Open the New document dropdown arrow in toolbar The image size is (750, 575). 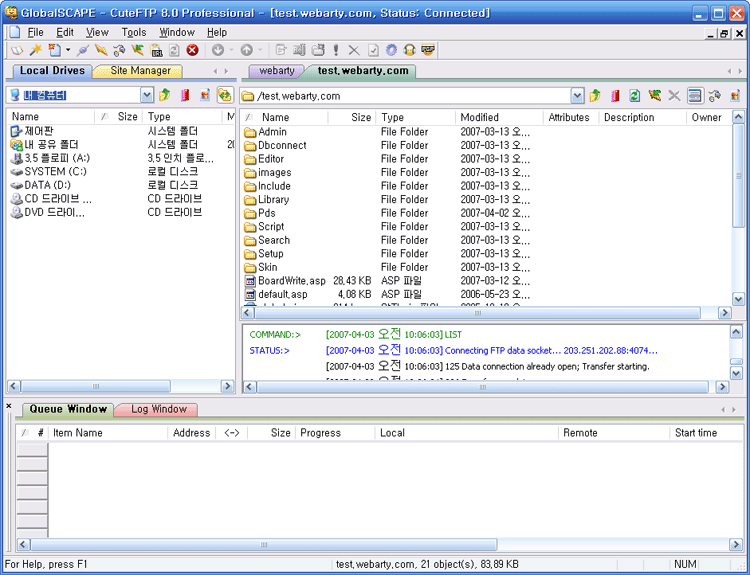pos(67,50)
